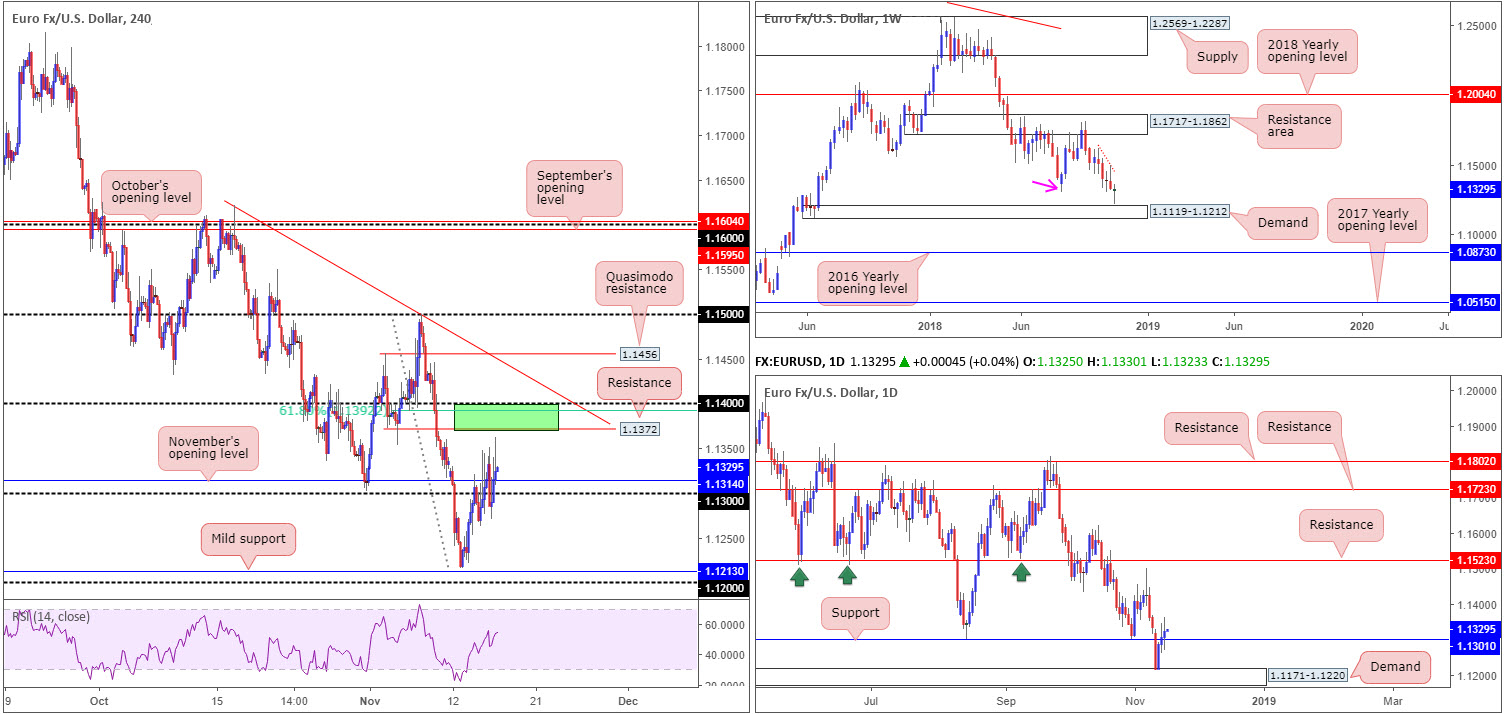
Task: Click the FX:EURUSD, 1D symbol header
Action: tap(800, 360)
